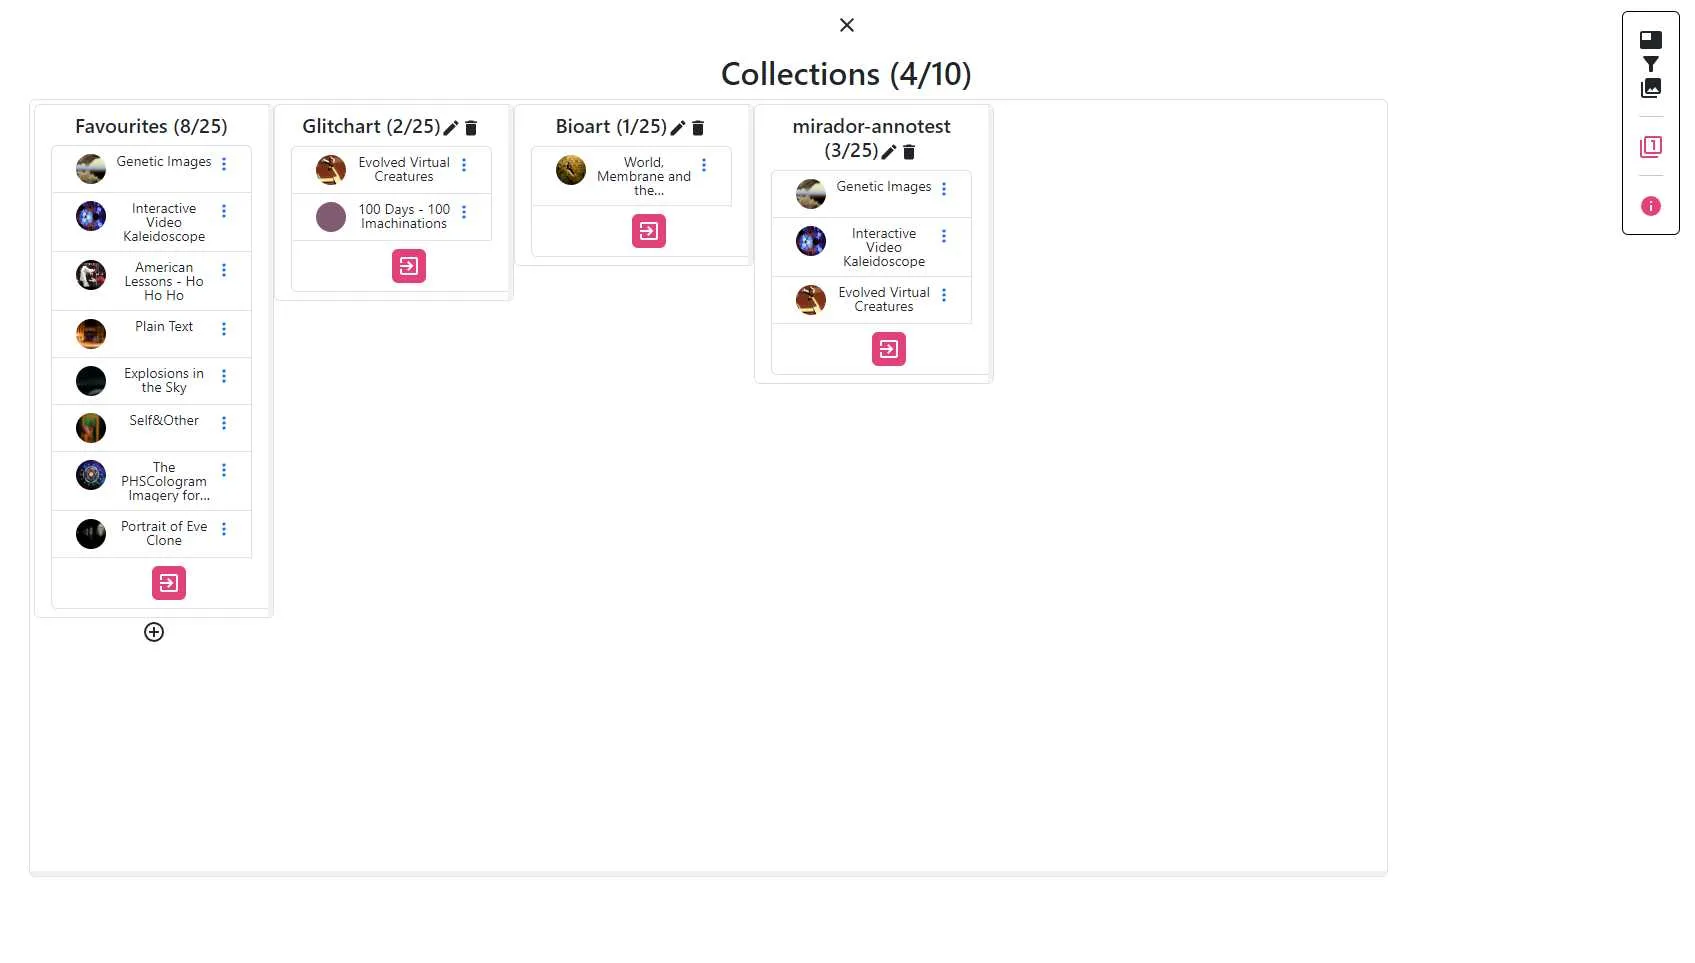Open the filter icon in right sidebar
The width and height of the screenshot is (1695, 963).
(1651, 64)
